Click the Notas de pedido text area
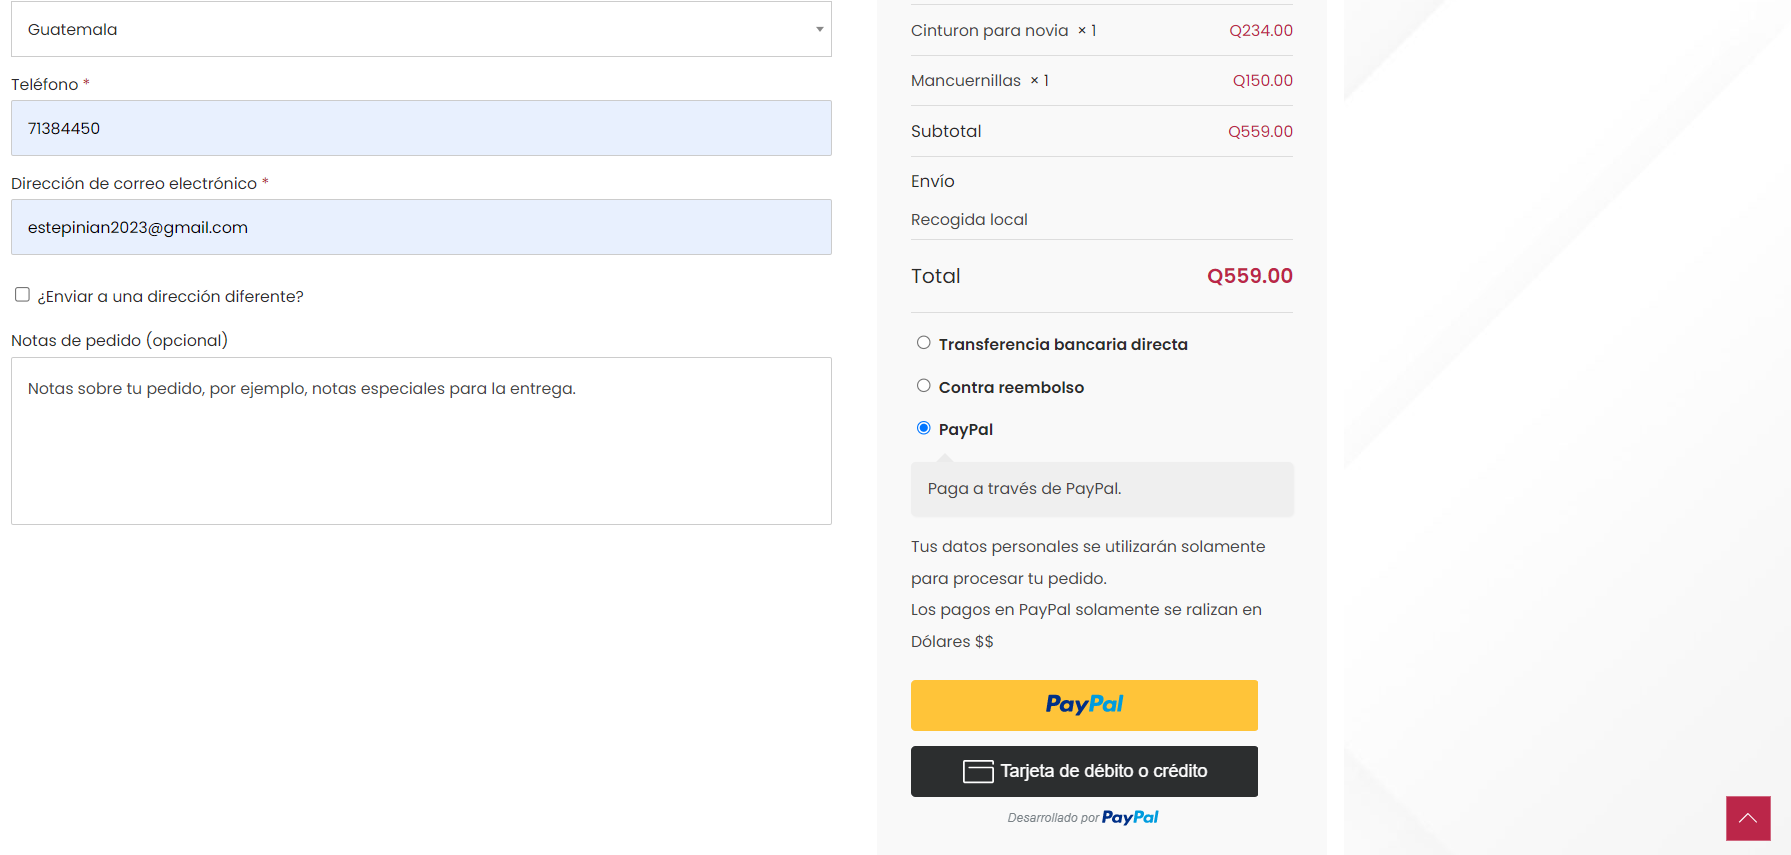The image size is (1791, 855). (420, 440)
